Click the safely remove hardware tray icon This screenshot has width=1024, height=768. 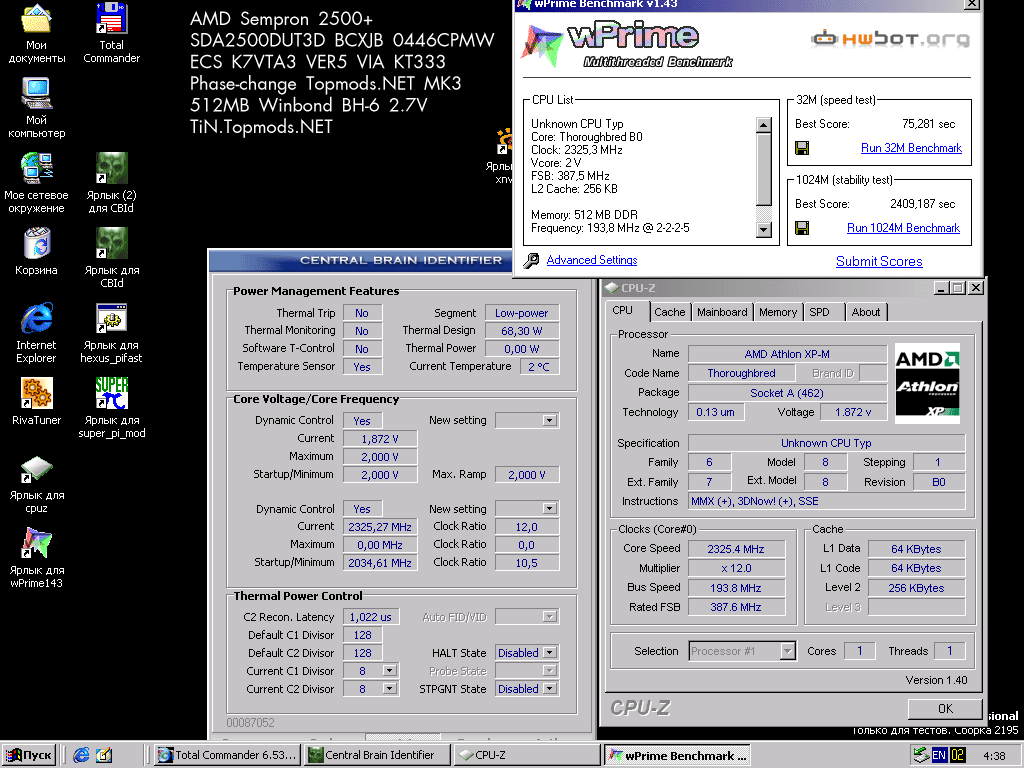point(921,755)
